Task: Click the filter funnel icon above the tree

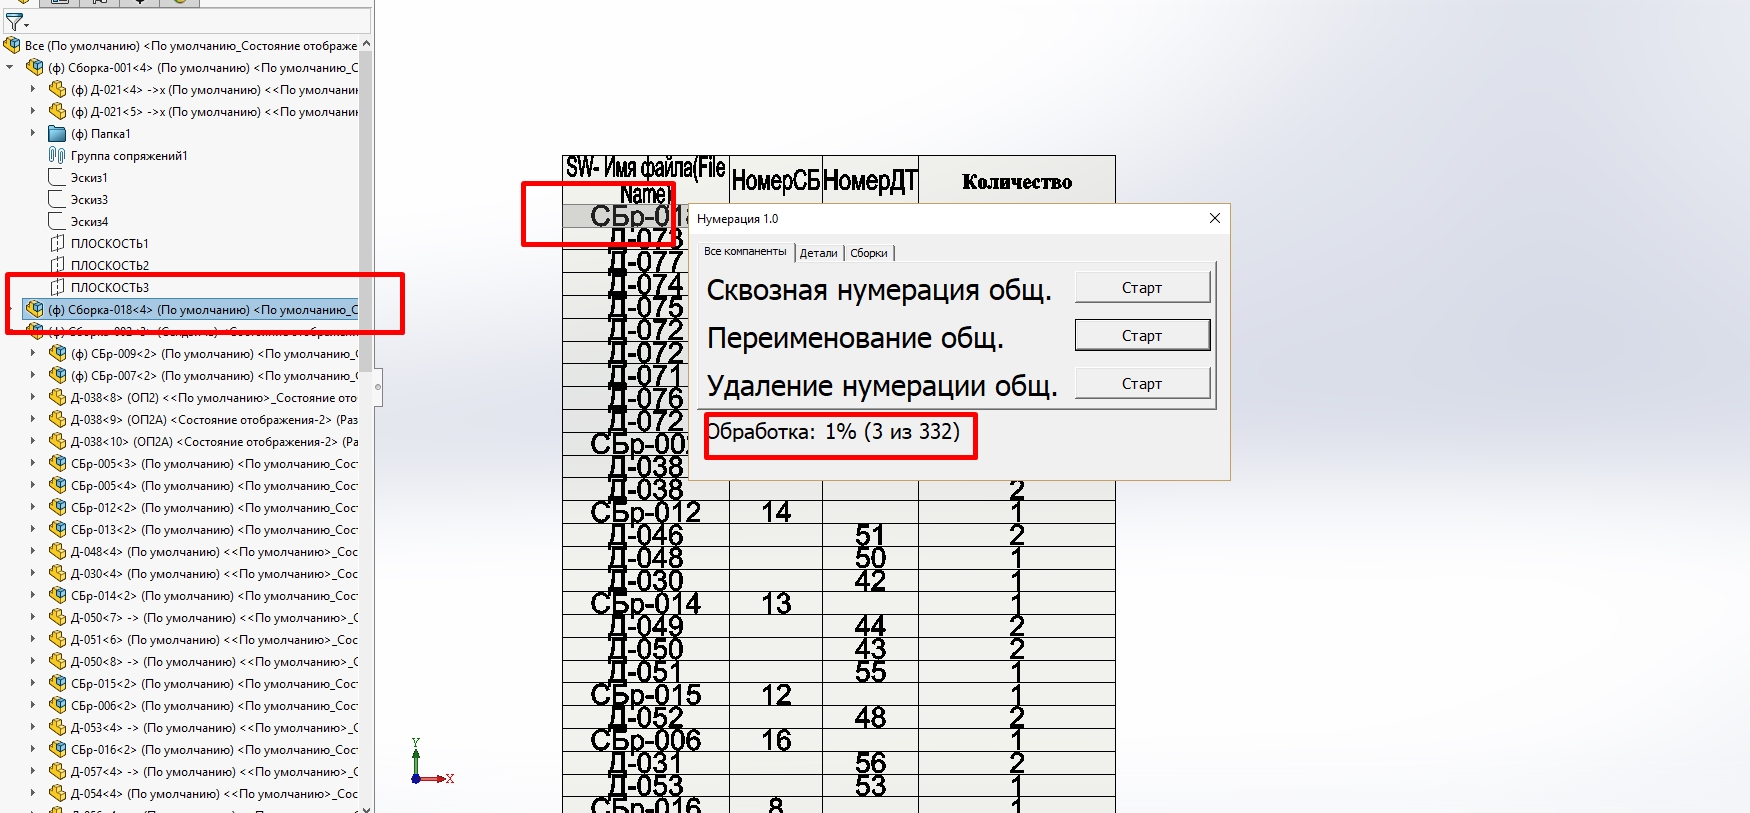Action: (x=14, y=21)
